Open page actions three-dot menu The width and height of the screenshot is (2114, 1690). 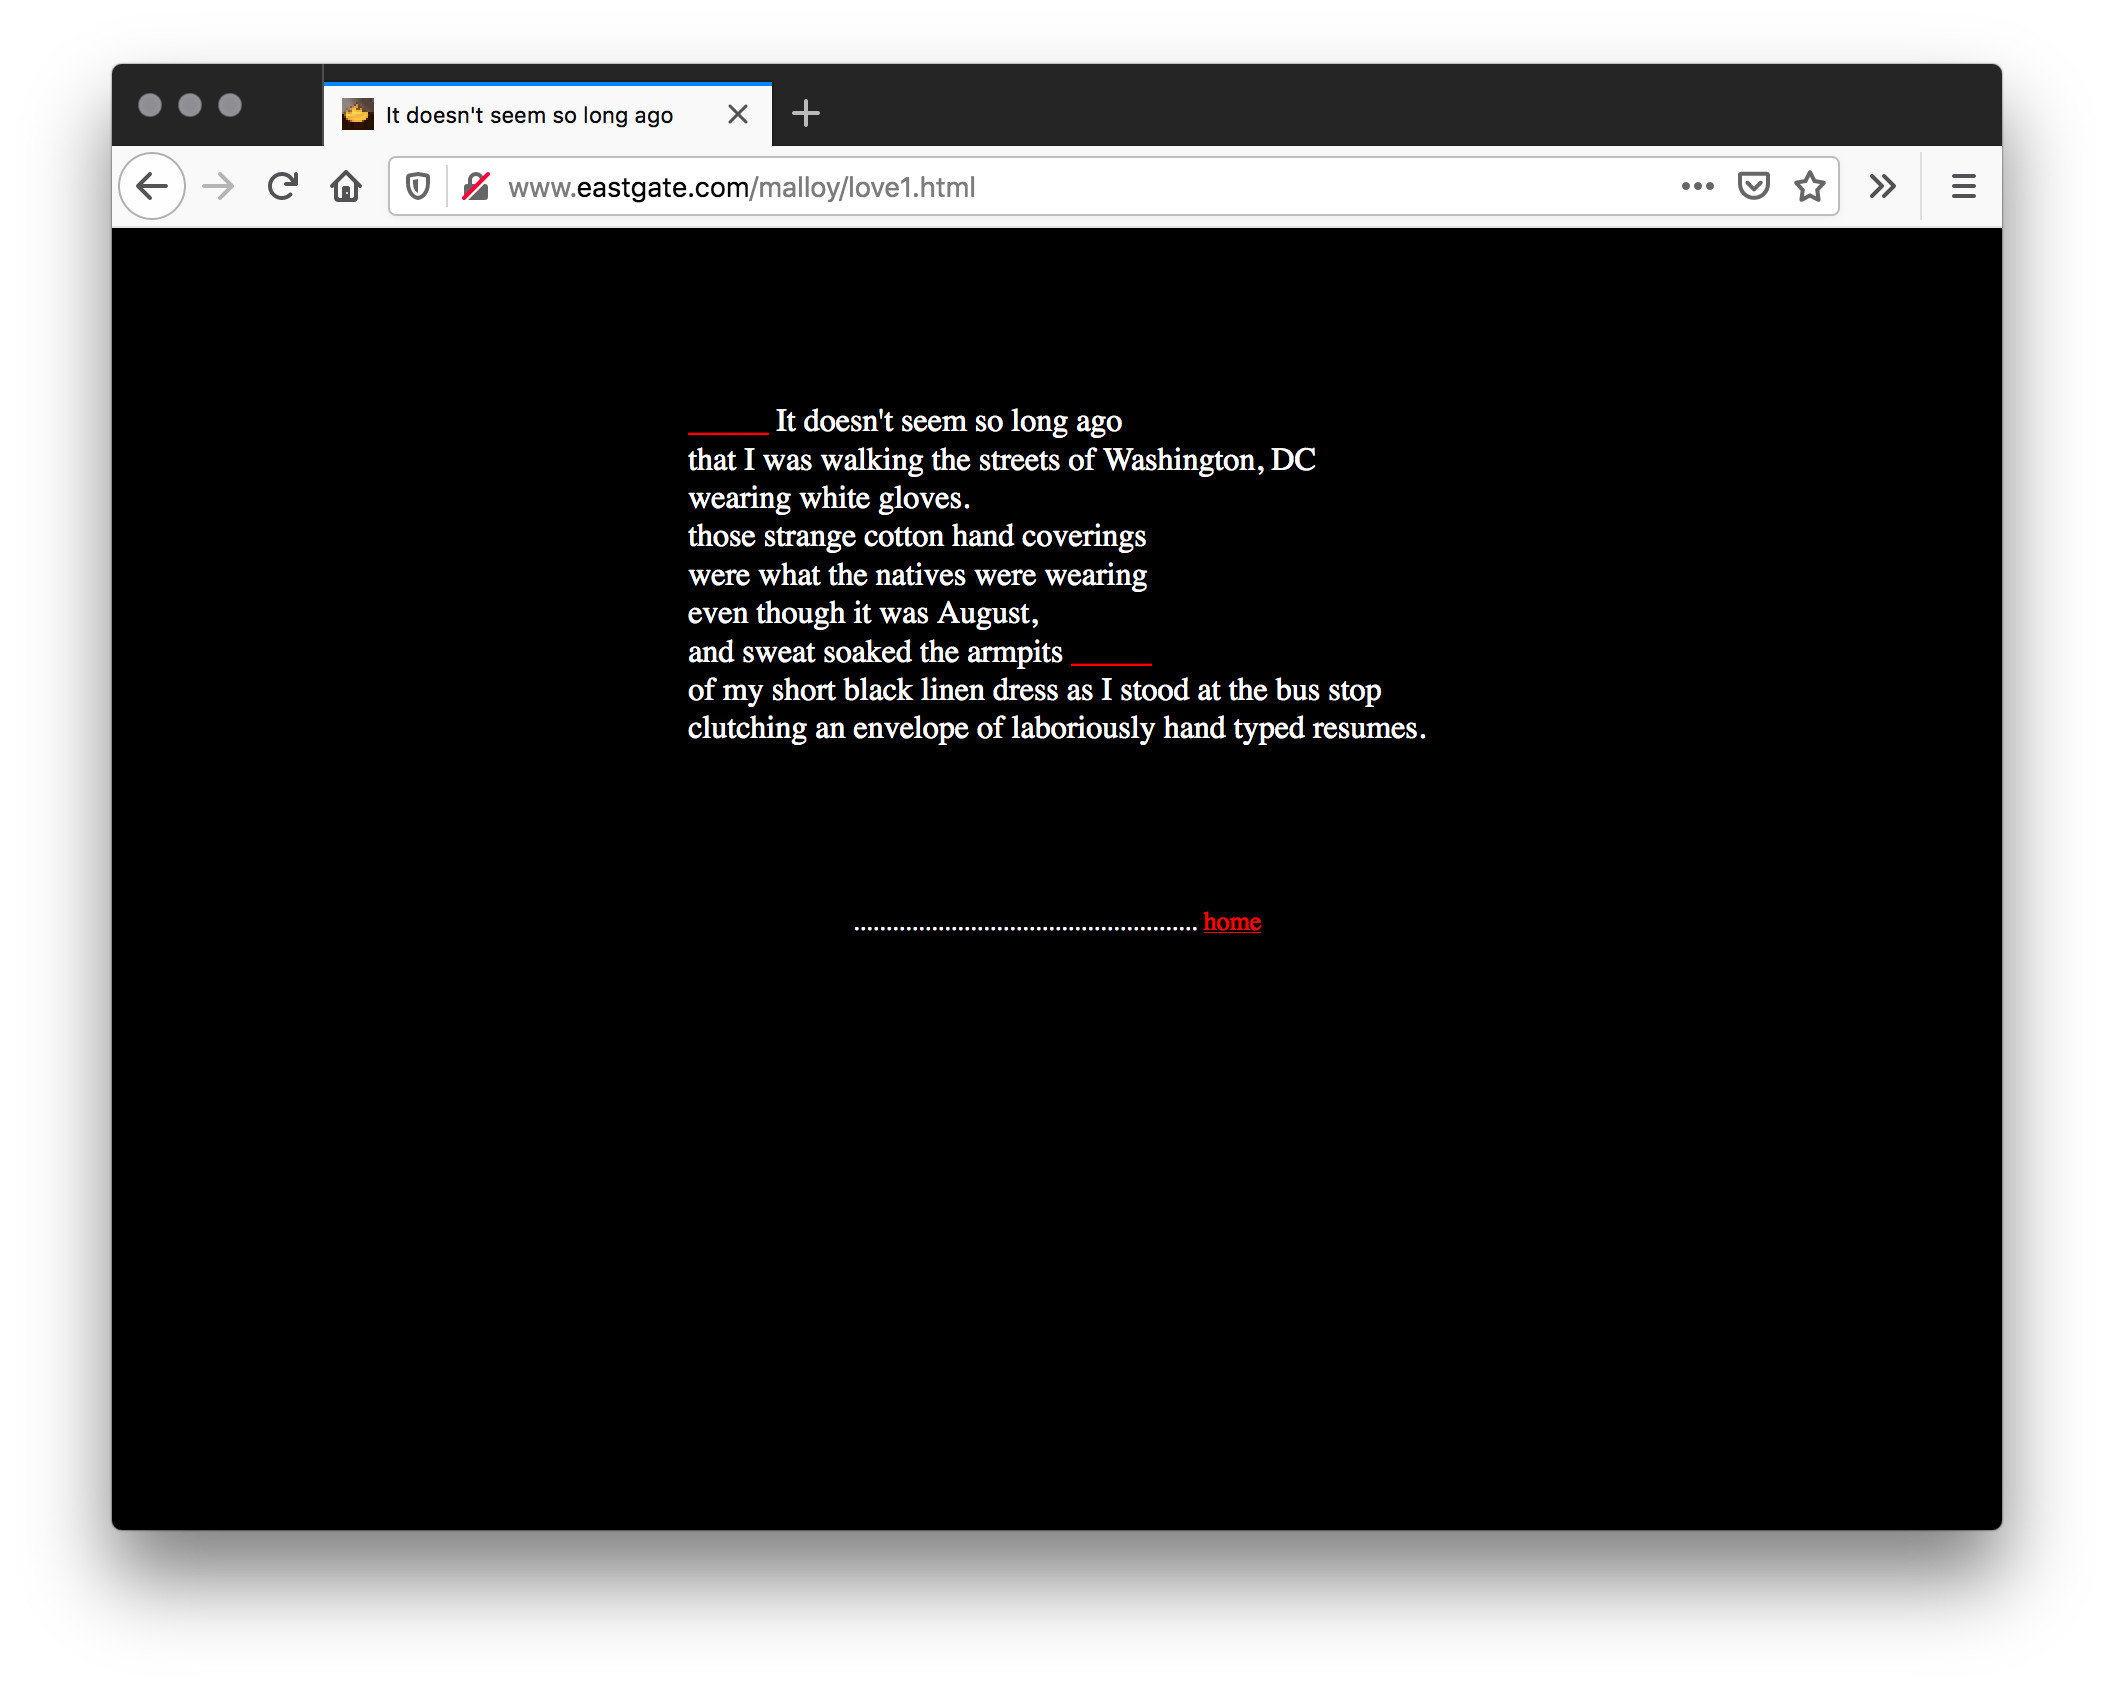pos(1697,186)
